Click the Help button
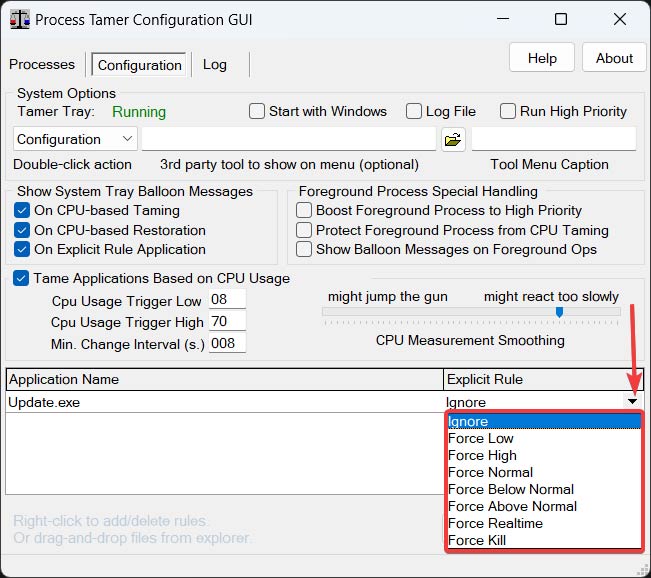This screenshot has height=578, width=651. (x=542, y=58)
